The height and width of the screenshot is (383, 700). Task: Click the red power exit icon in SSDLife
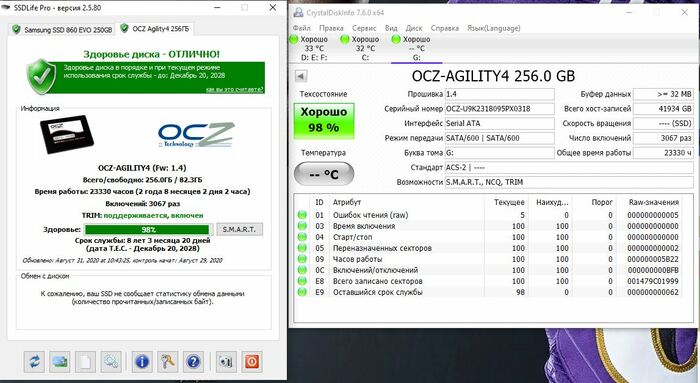tap(252, 361)
